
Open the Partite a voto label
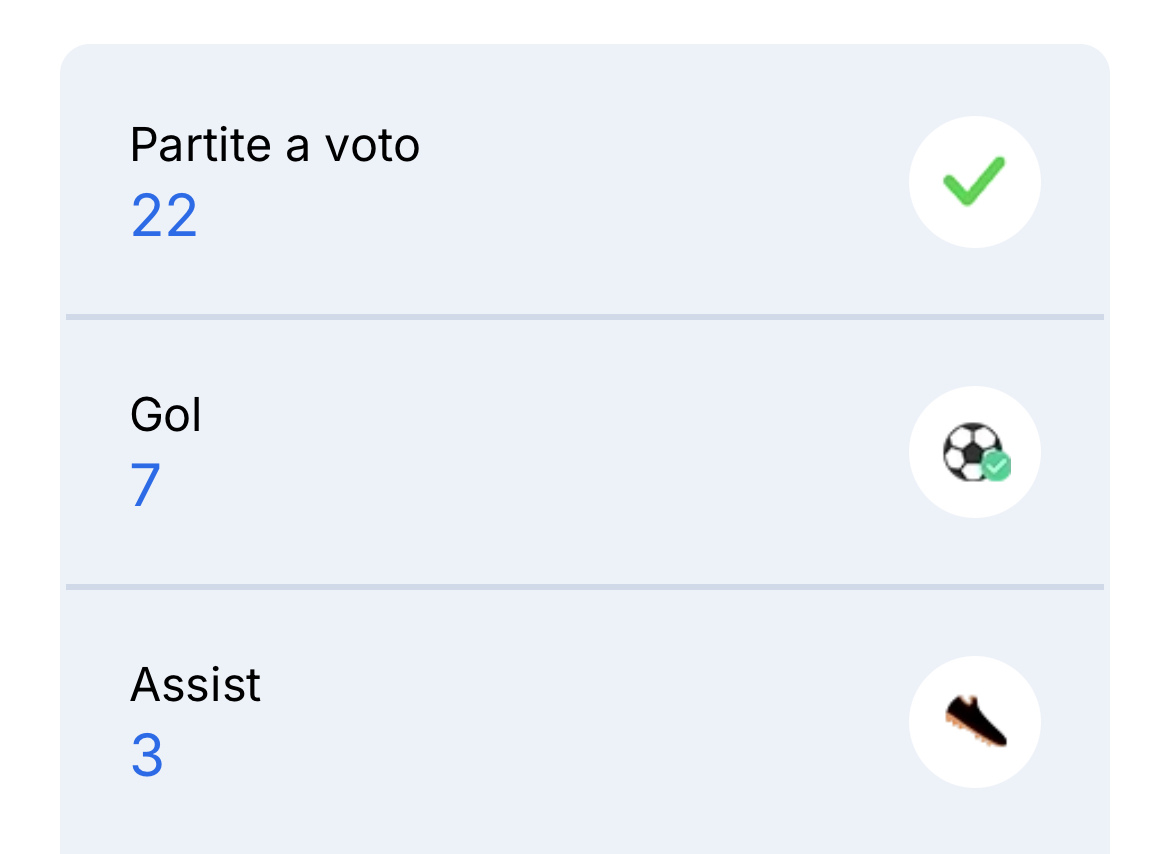click(275, 145)
